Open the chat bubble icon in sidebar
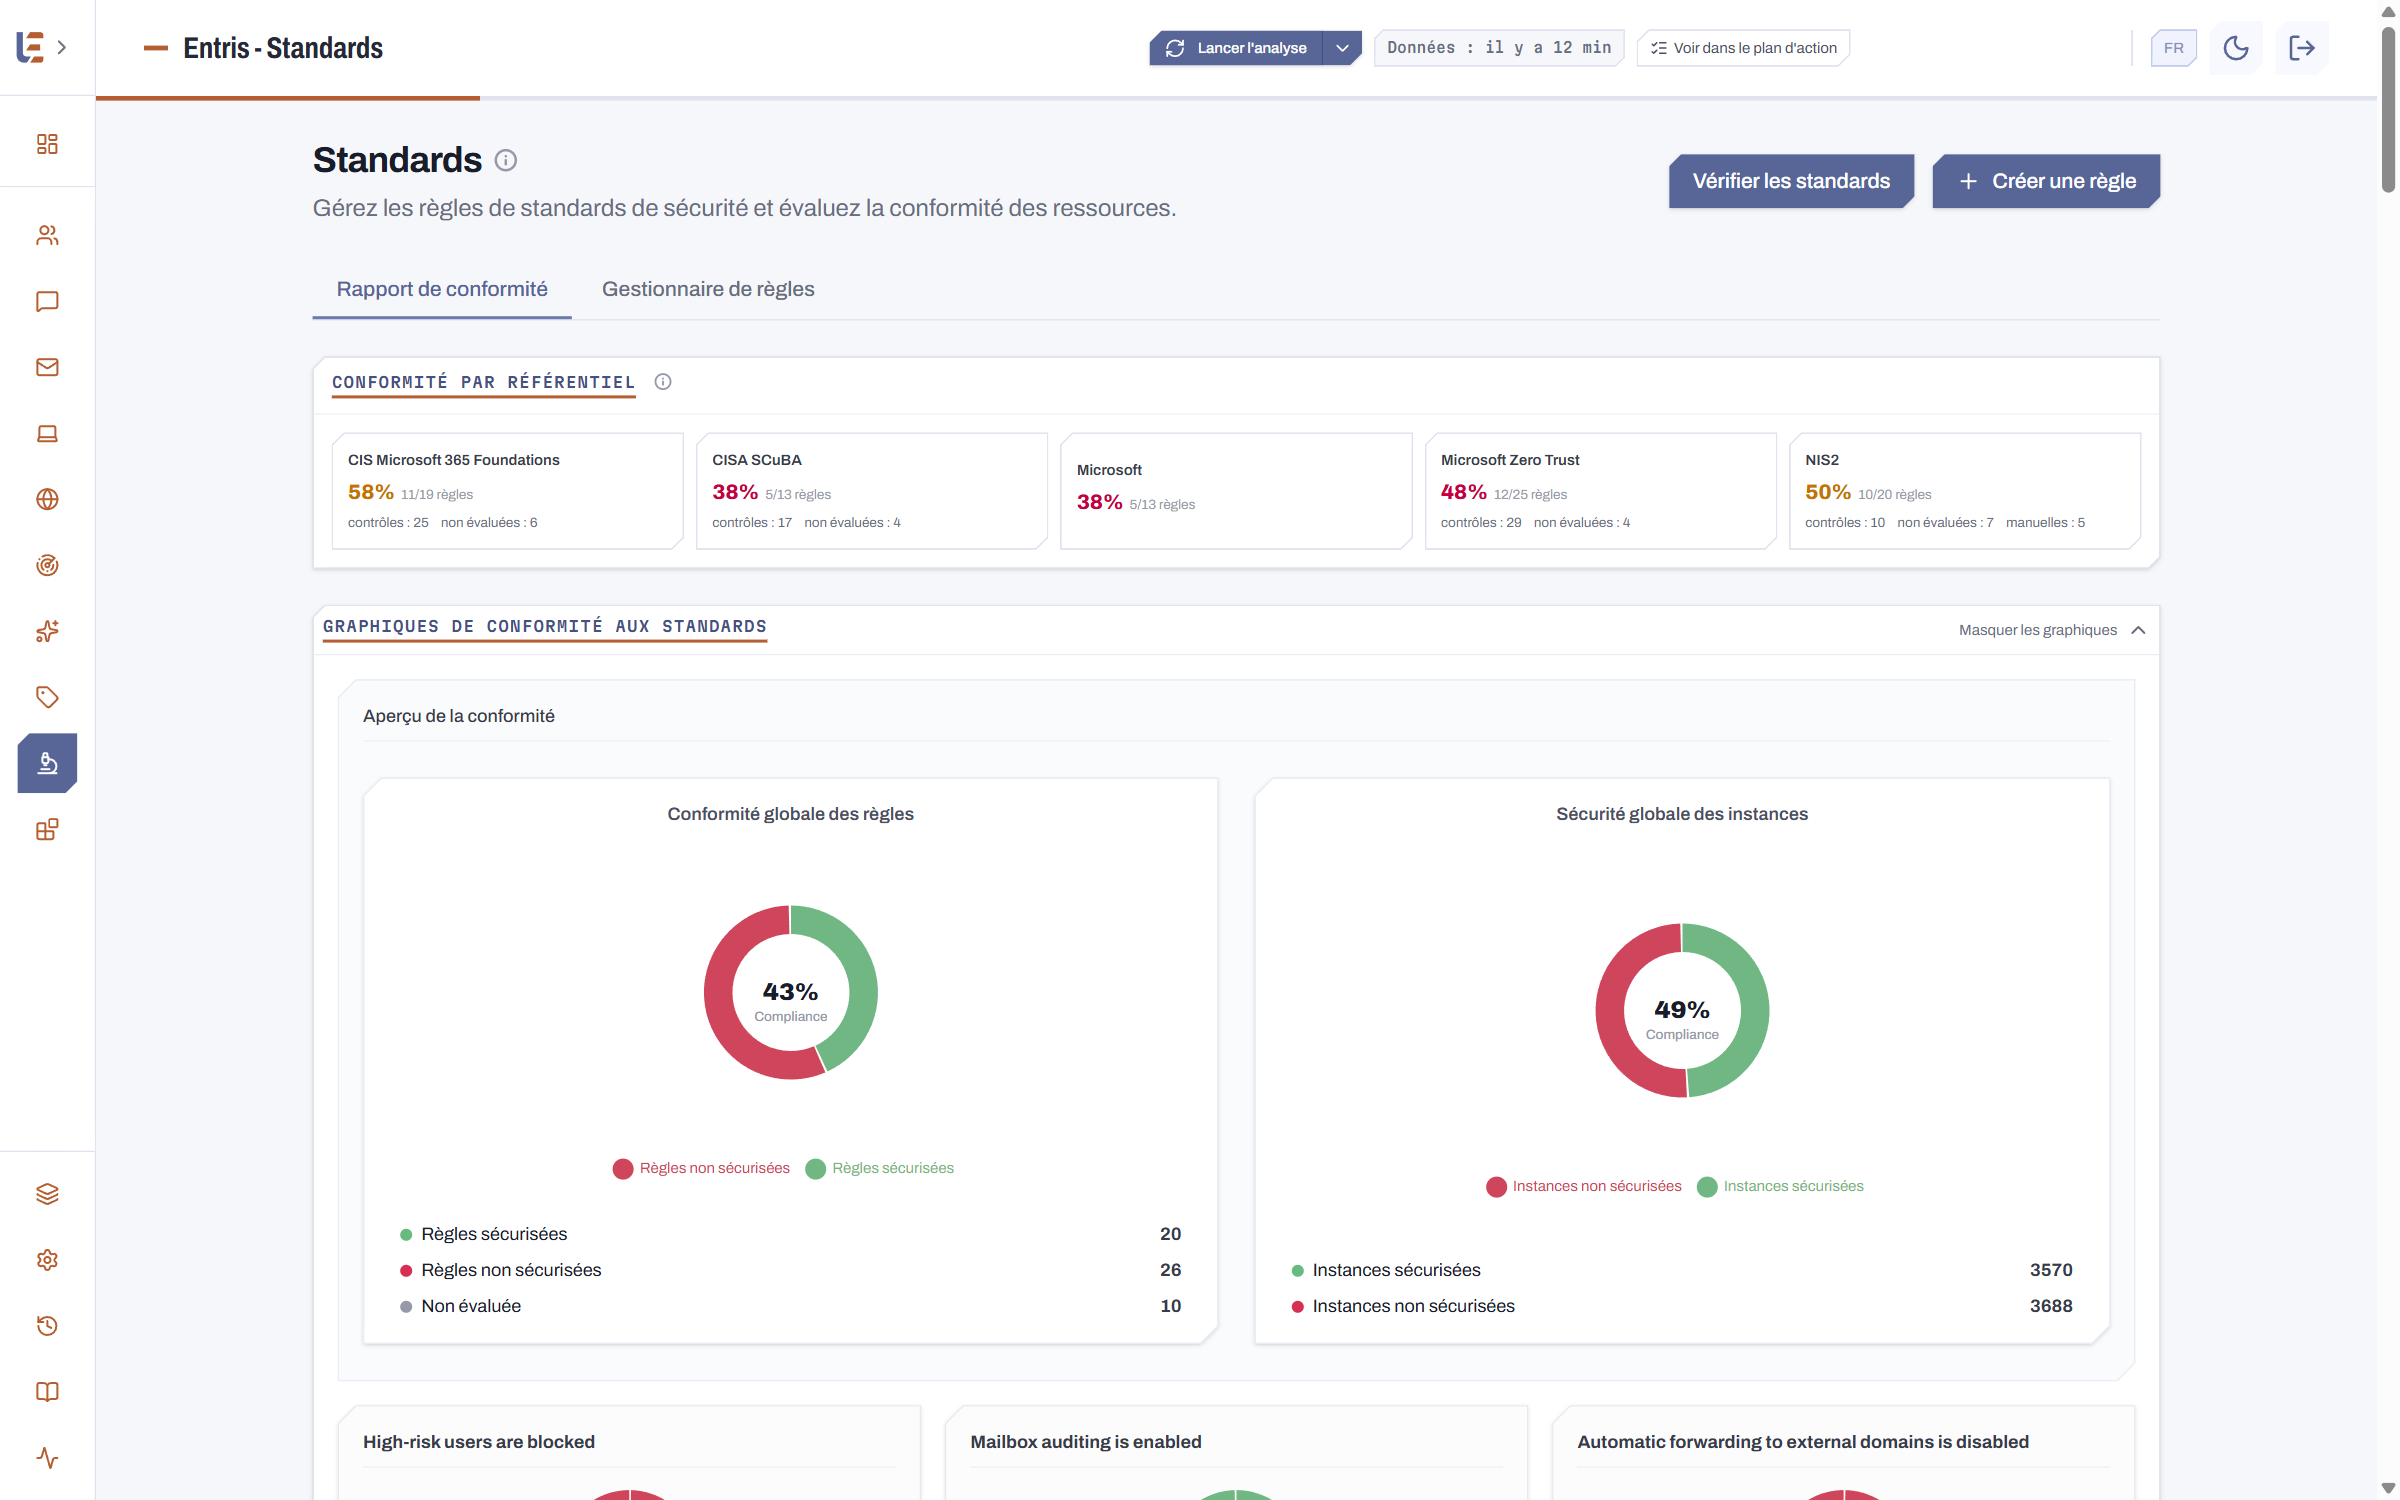 point(47,301)
